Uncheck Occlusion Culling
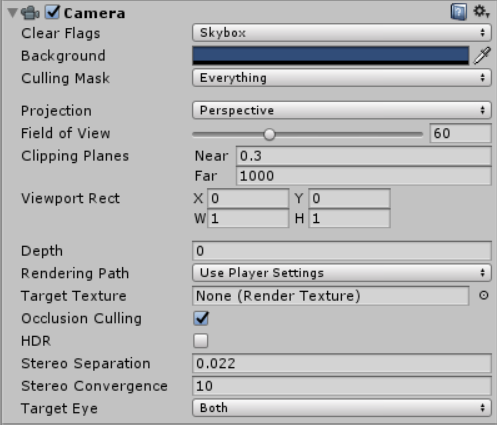The width and height of the screenshot is (497, 425). 201,318
